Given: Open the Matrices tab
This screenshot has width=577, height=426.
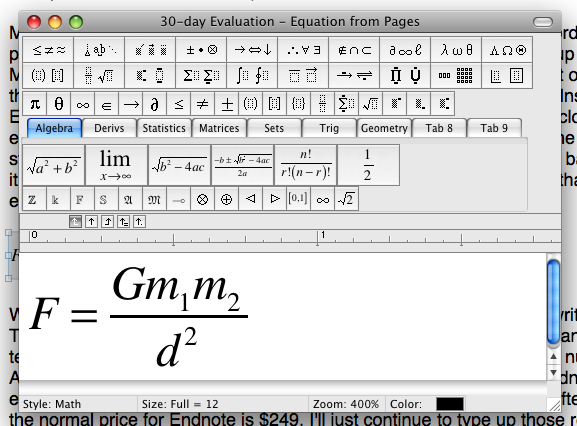Looking at the screenshot, I should (x=219, y=128).
